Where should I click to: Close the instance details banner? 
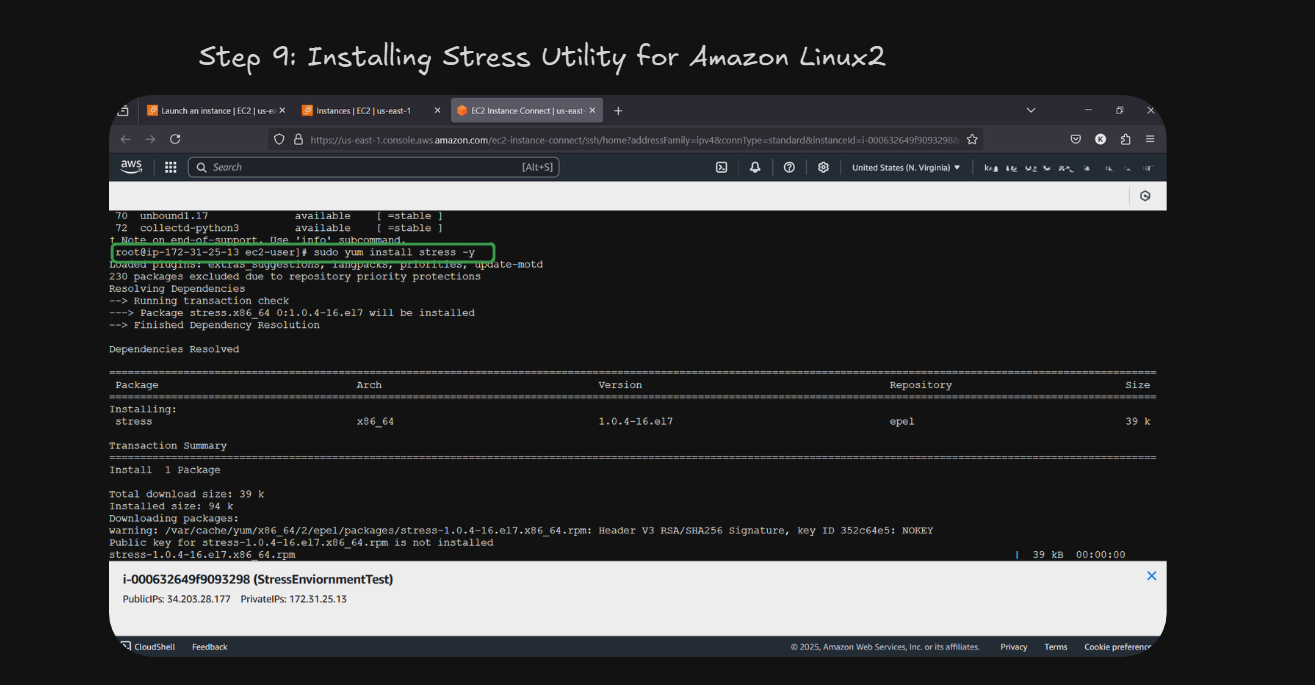(x=1151, y=576)
